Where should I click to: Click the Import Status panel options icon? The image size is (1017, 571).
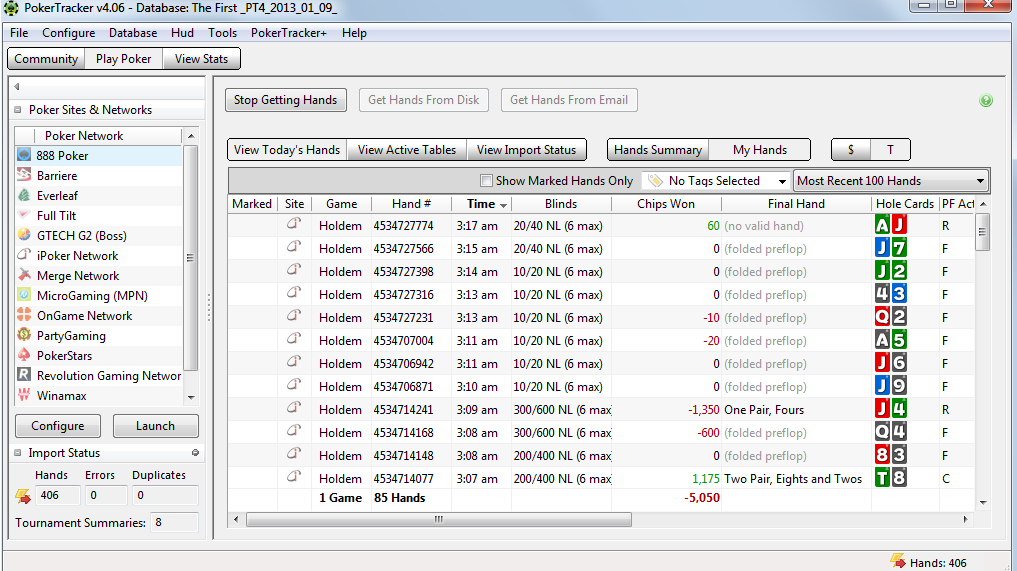[195, 452]
